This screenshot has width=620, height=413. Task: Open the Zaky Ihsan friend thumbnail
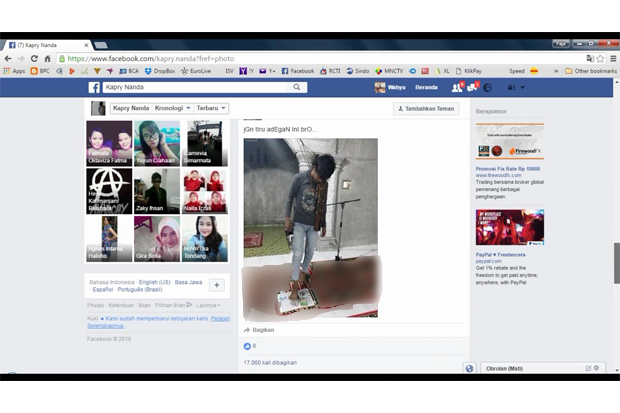pyautogui.click(x=157, y=191)
